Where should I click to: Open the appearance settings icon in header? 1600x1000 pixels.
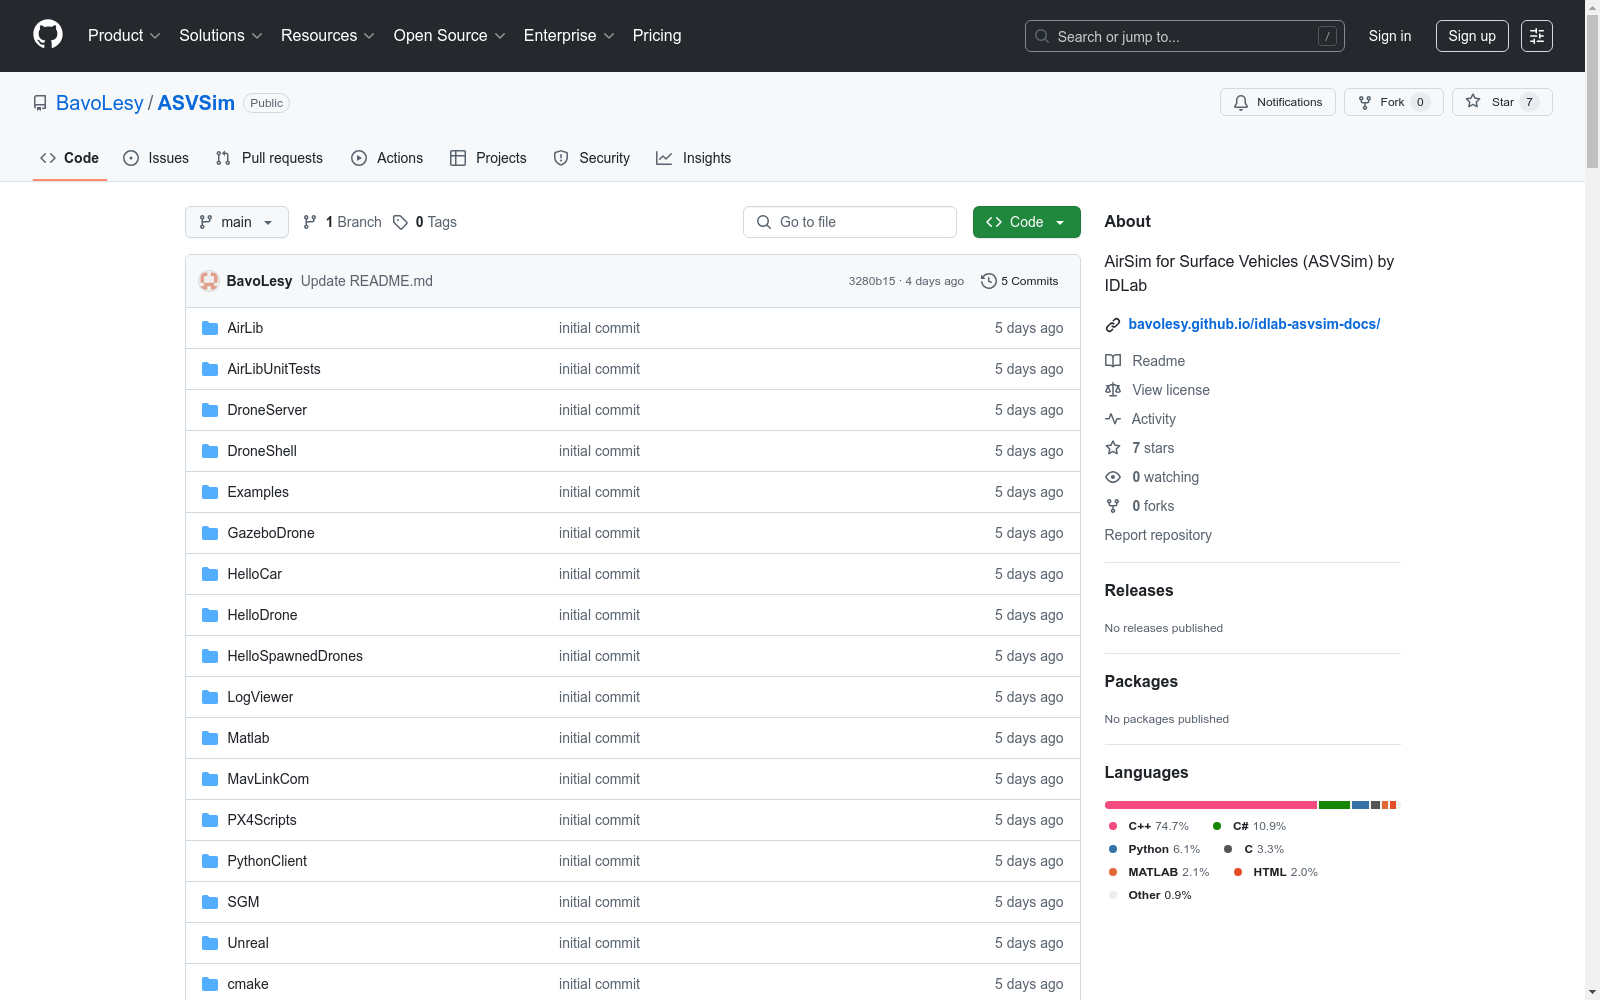coord(1537,36)
